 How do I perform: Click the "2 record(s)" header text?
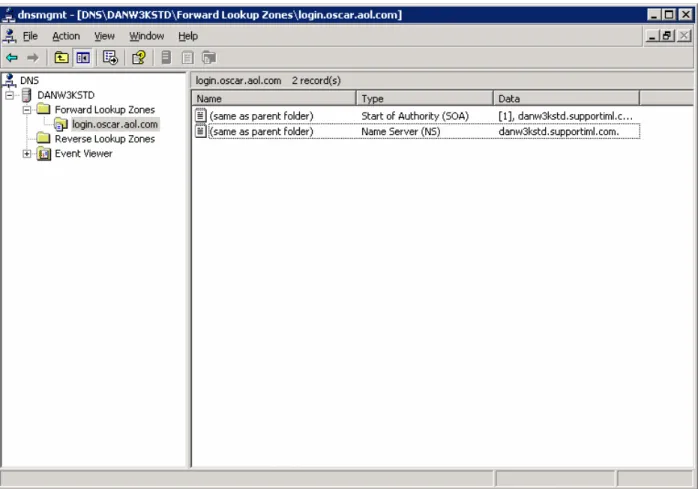tap(316, 81)
